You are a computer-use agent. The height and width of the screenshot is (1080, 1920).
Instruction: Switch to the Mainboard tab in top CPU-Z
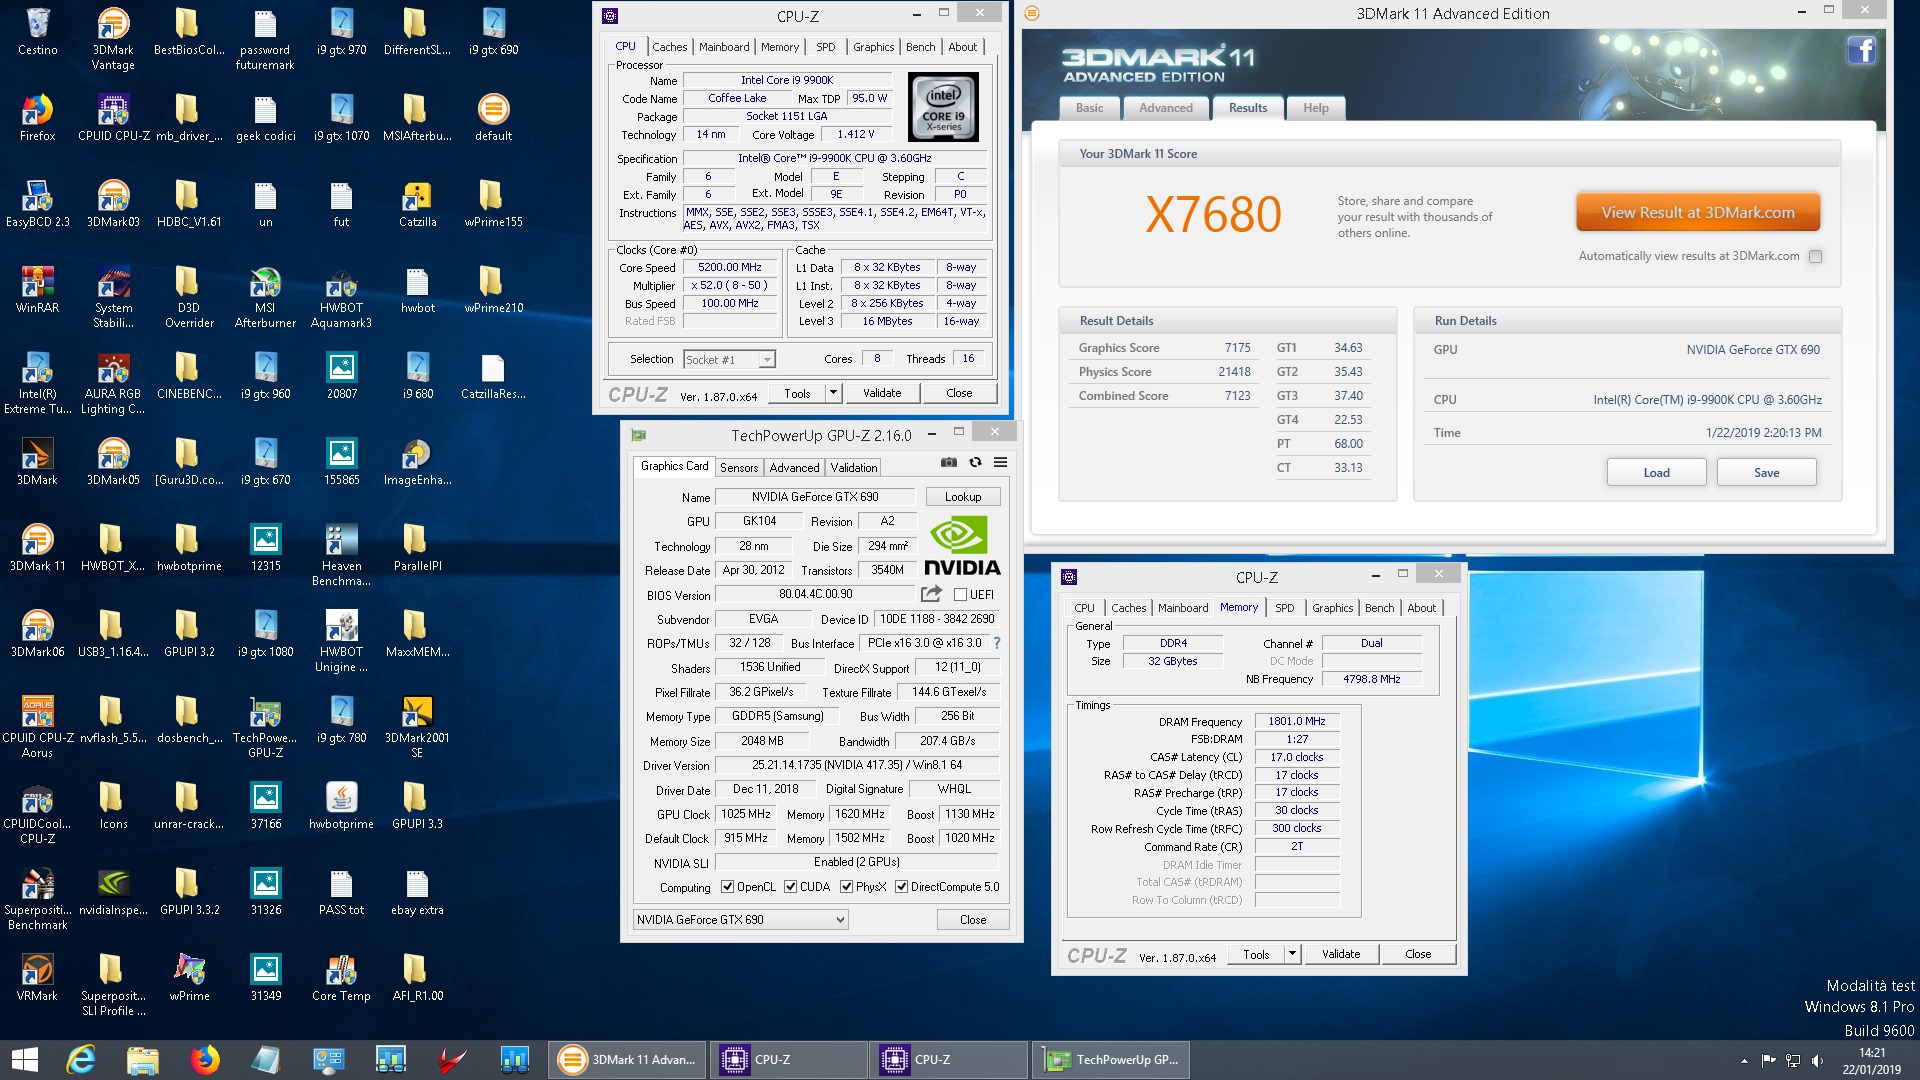(724, 47)
